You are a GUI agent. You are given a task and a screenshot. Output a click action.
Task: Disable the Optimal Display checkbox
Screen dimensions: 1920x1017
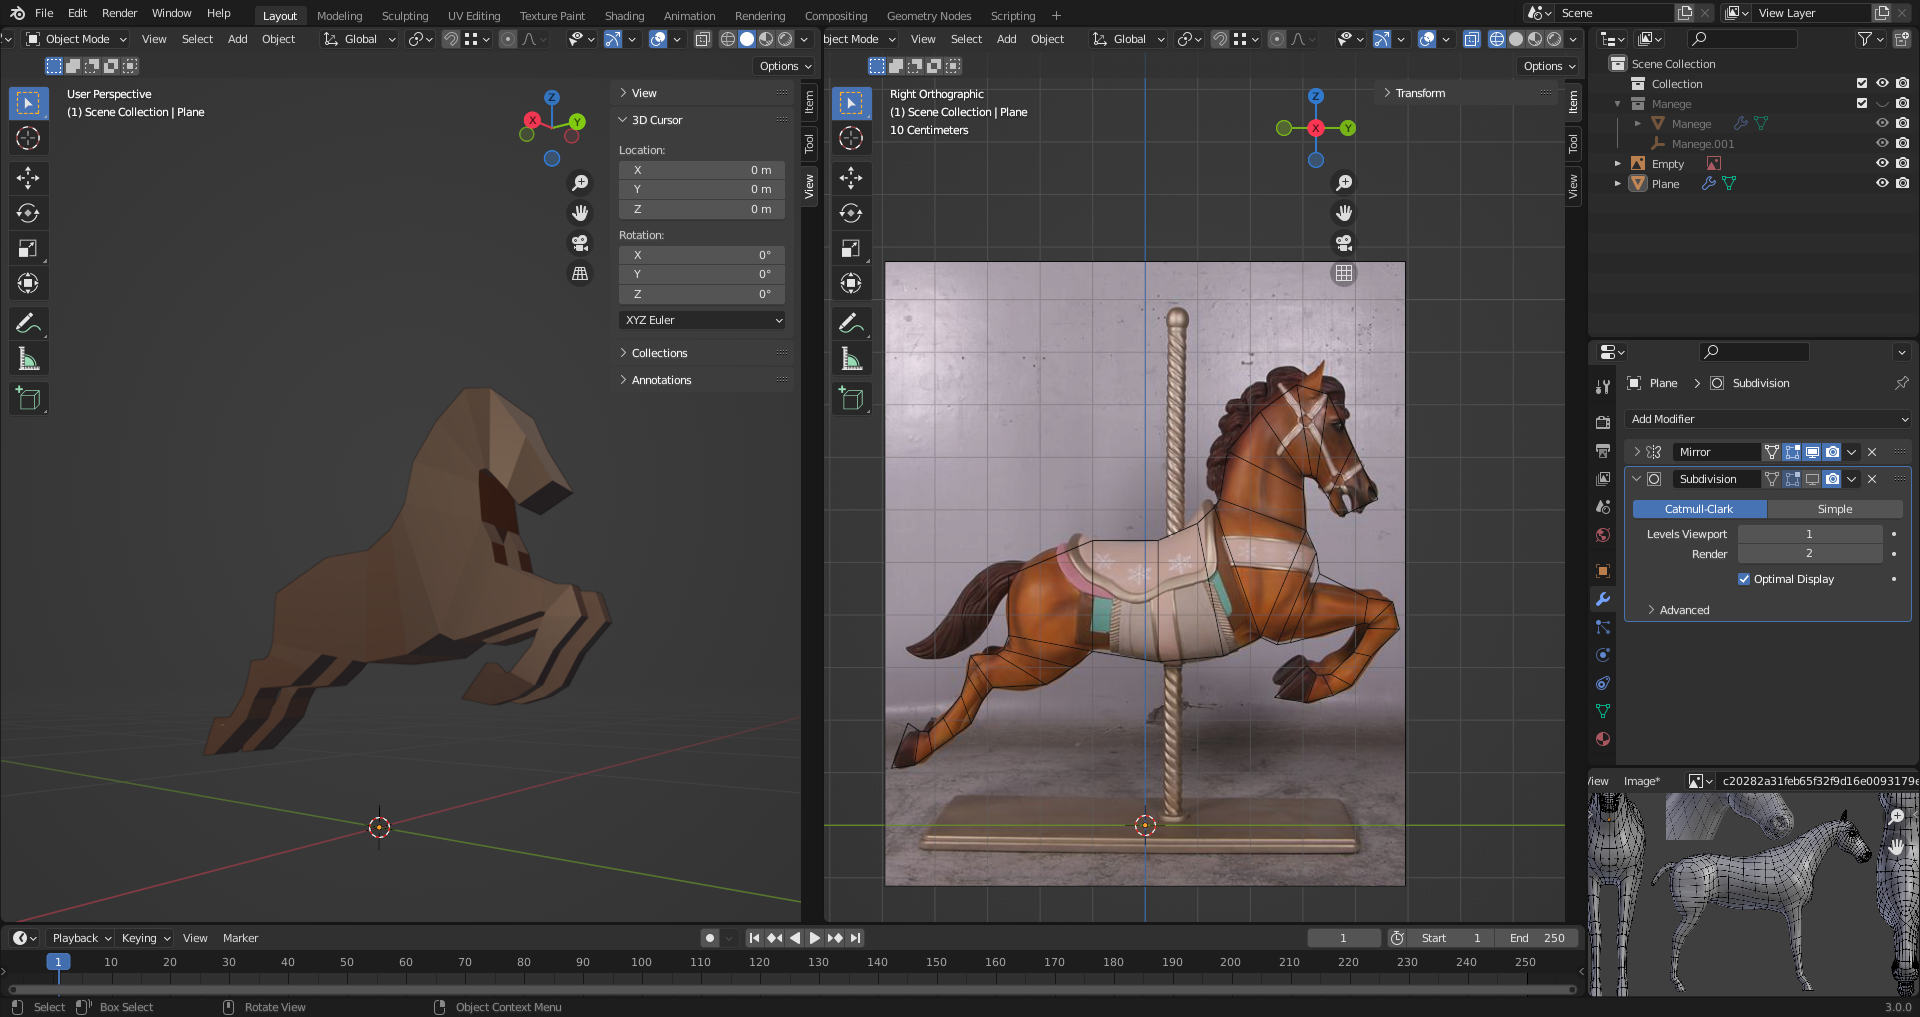(1744, 579)
